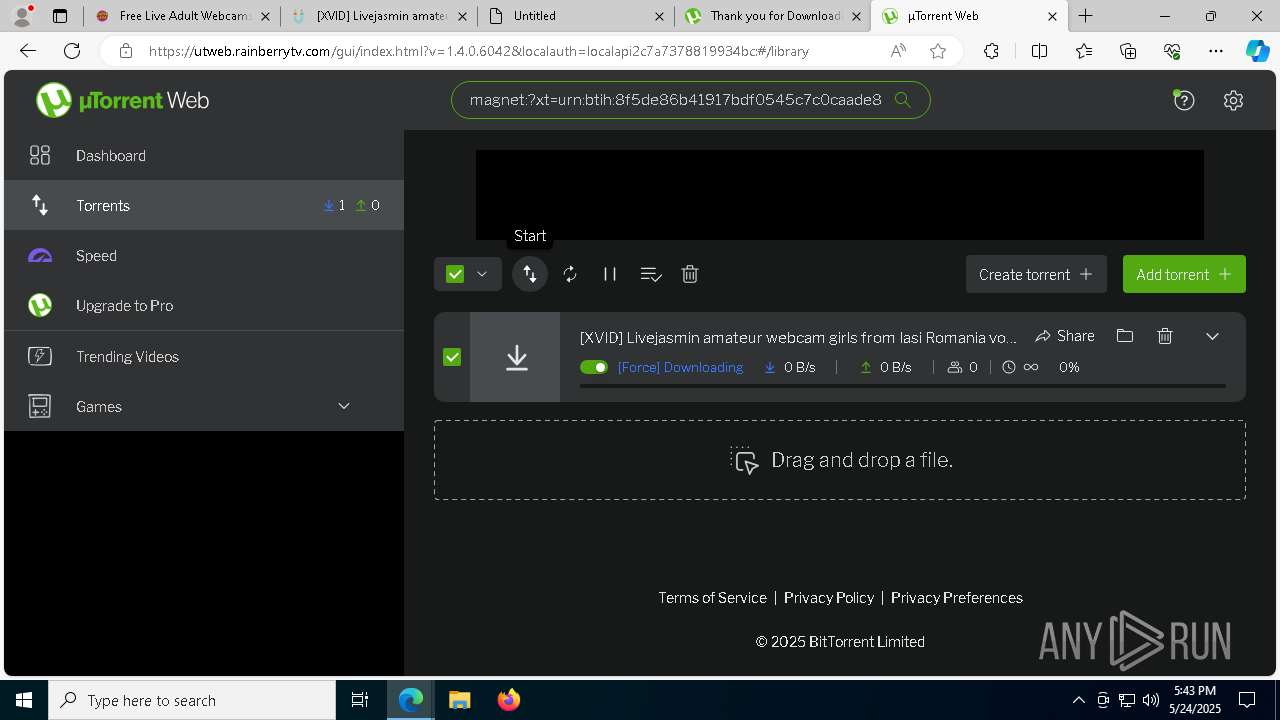Start selected torrents with arrows icon
Image resolution: width=1280 pixels, height=720 pixels.
coord(530,274)
